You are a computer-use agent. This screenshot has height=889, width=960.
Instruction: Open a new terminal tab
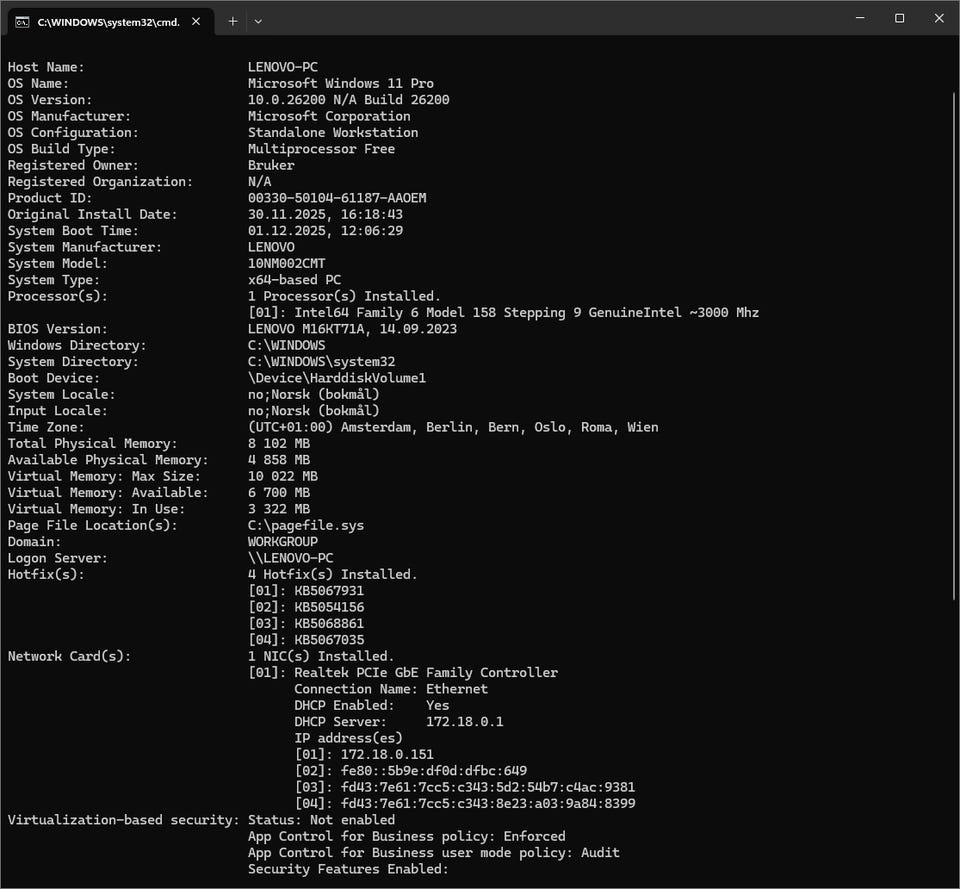(233, 21)
